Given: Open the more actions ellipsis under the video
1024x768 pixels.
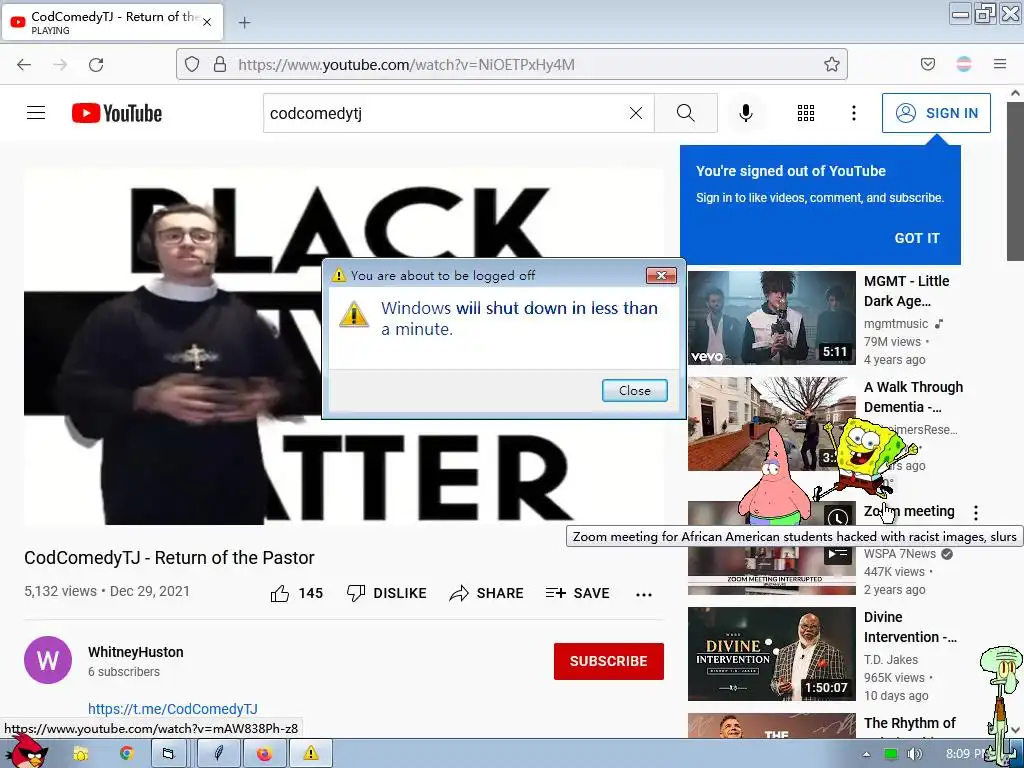Looking at the screenshot, I should 644,594.
